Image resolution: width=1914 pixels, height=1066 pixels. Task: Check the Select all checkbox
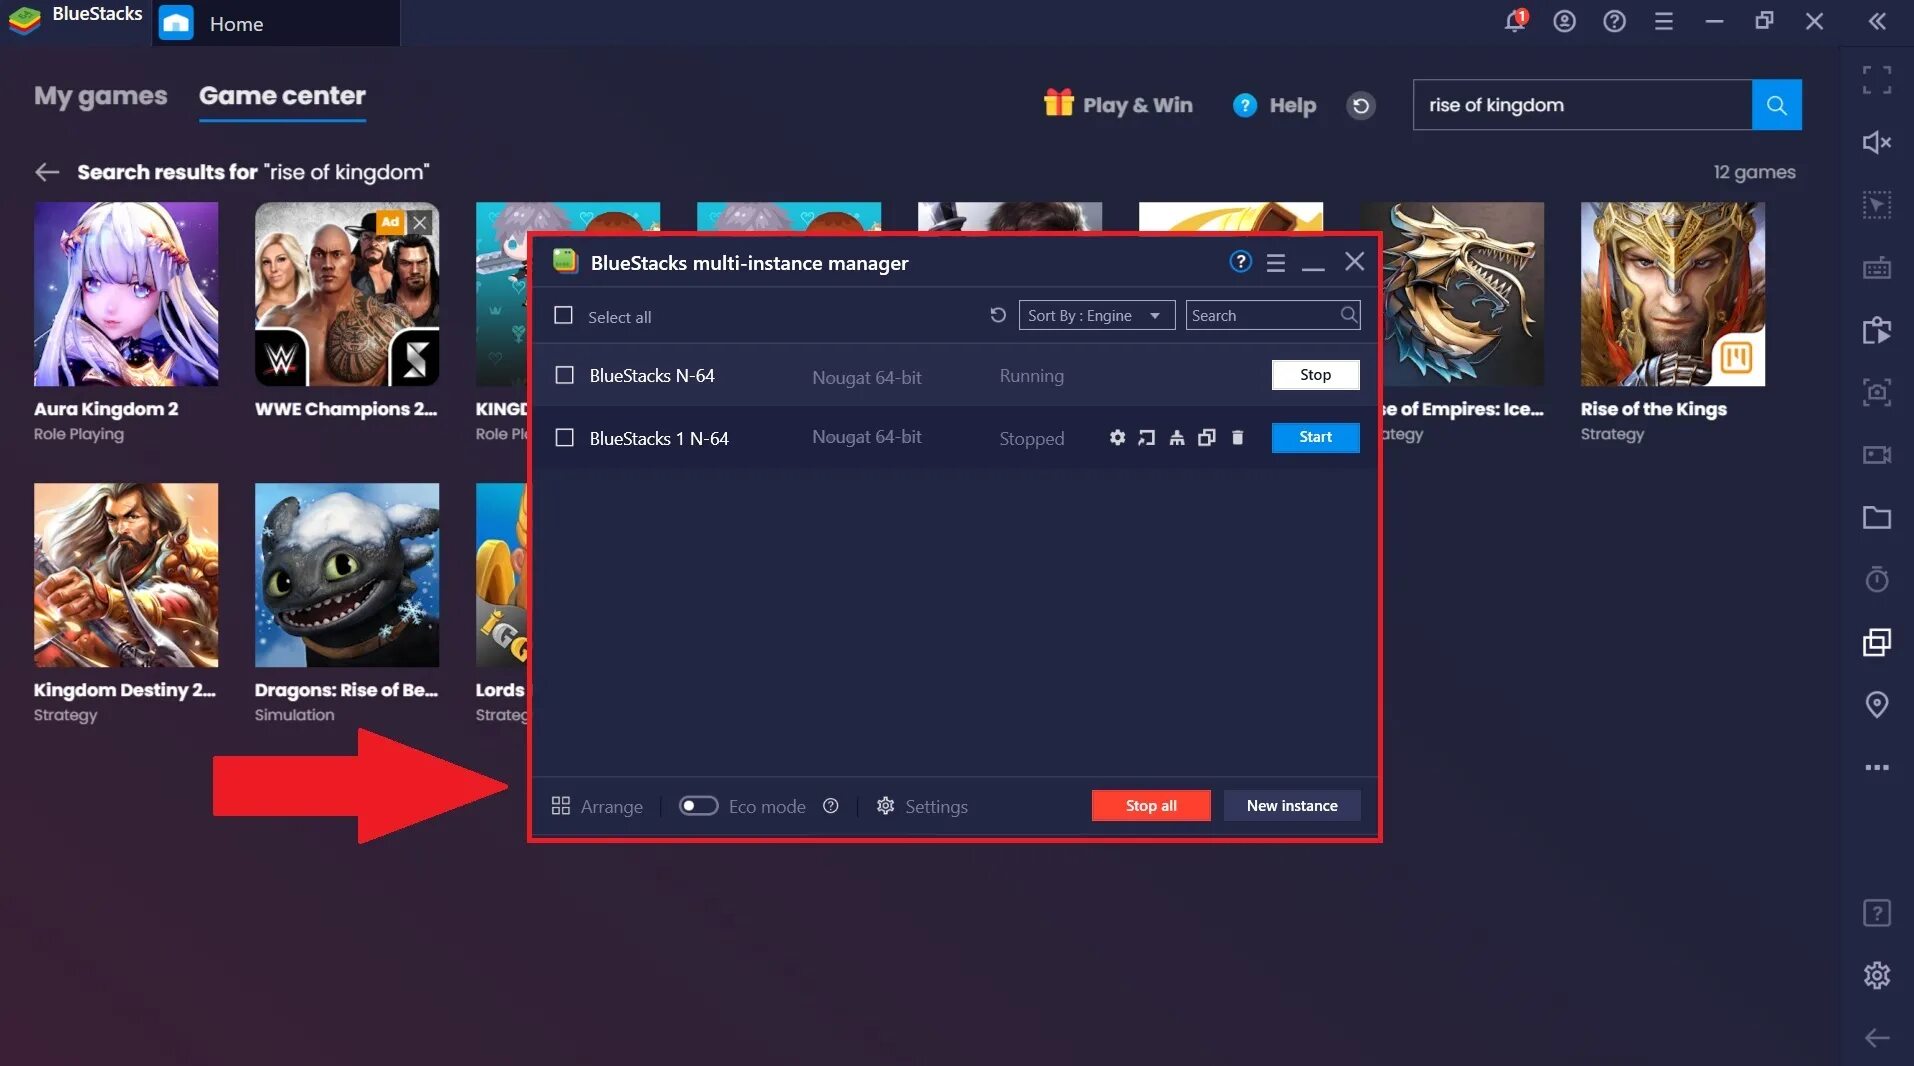[563, 316]
